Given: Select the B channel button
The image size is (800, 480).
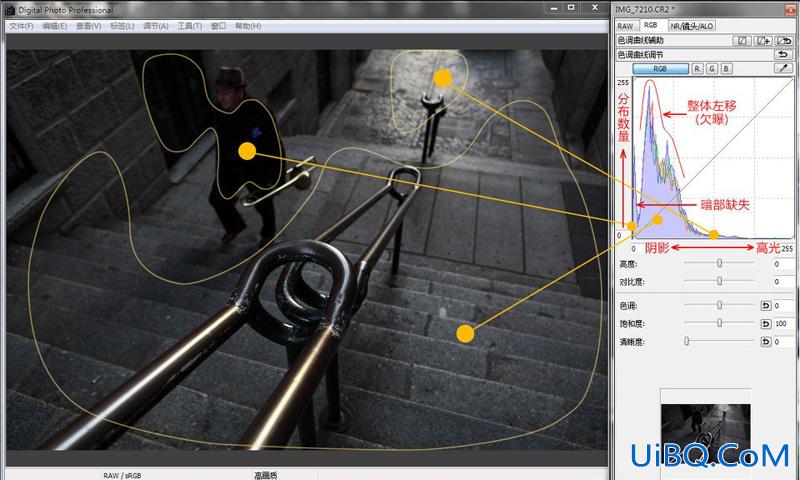Looking at the screenshot, I should click(x=727, y=68).
